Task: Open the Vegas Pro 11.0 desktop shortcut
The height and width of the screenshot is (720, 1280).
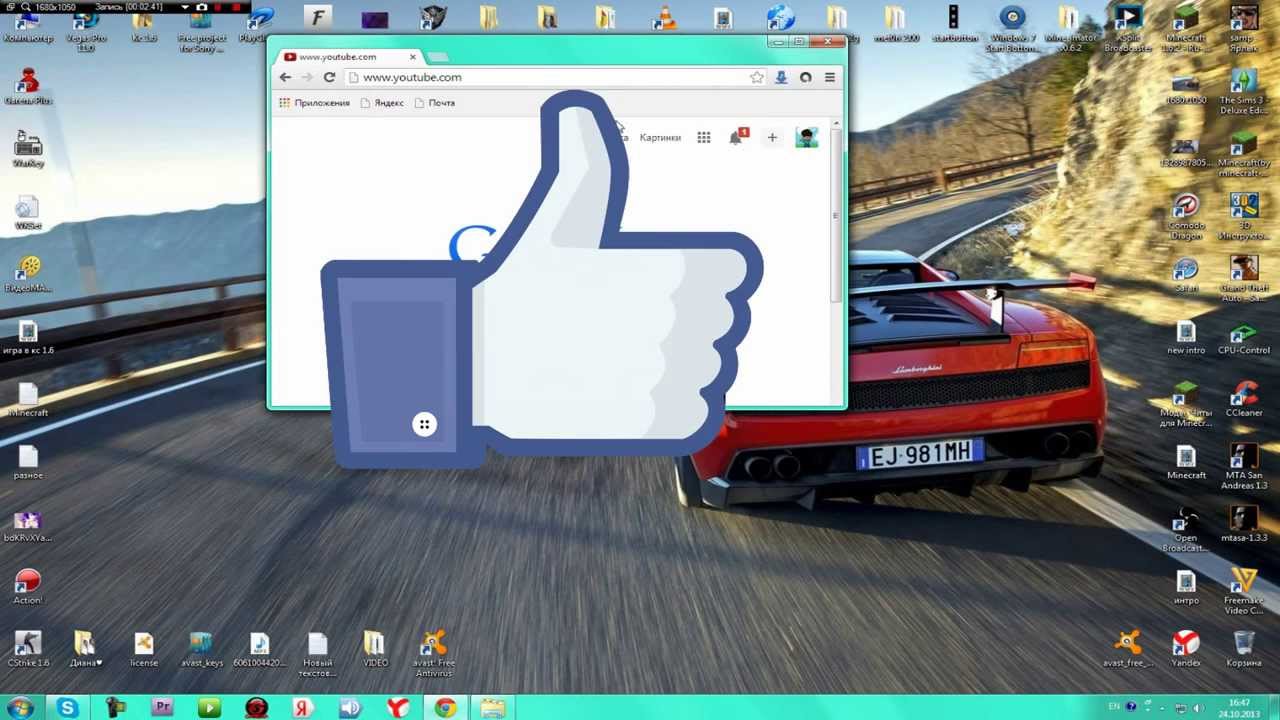Action: 86,30
